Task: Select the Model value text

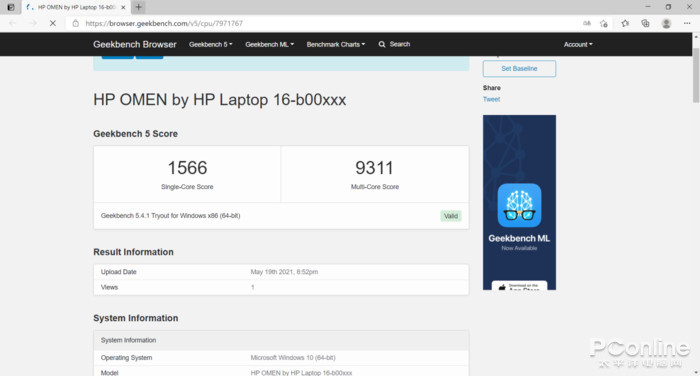Action: click(x=301, y=372)
